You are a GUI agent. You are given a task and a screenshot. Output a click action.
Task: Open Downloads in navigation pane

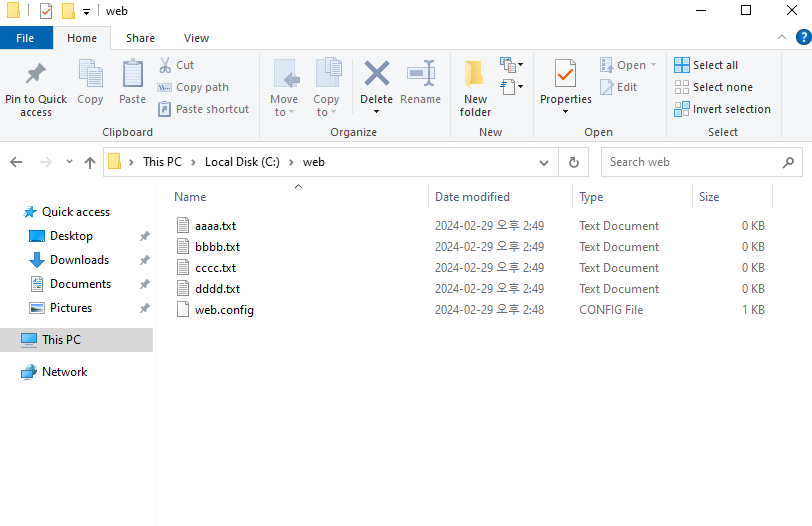79,260
